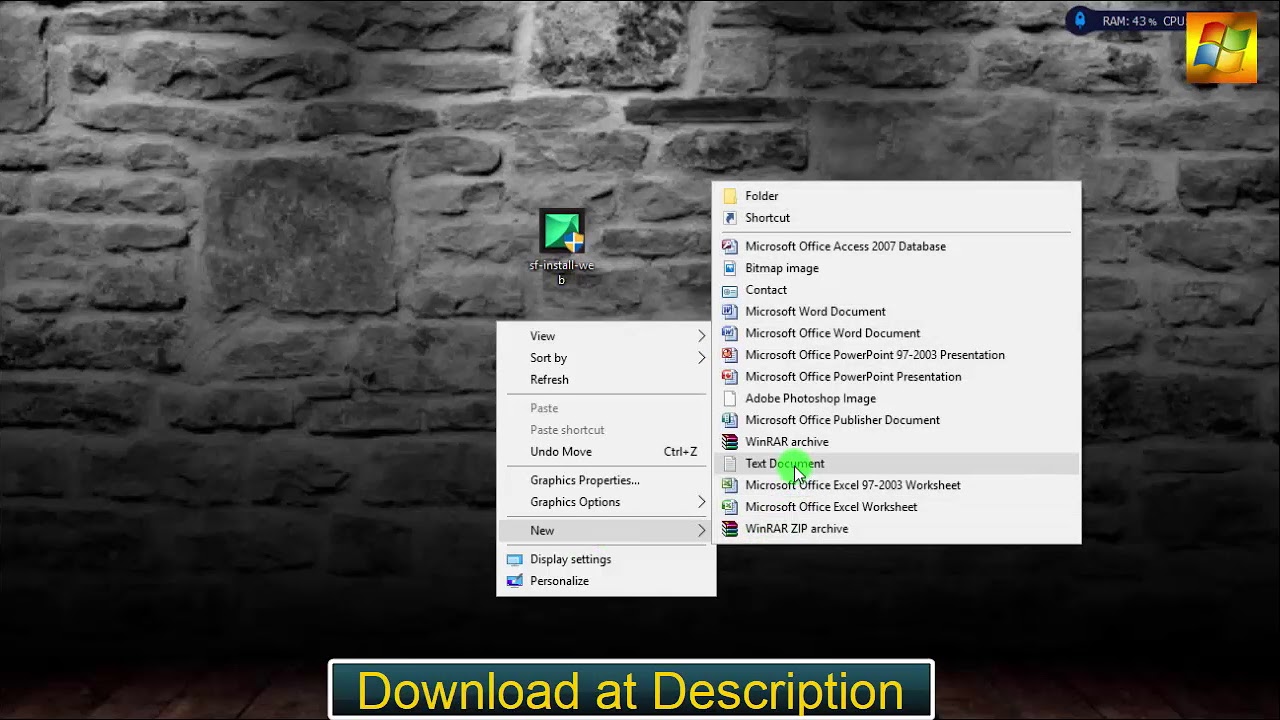Click the Text Document page icon
Viewport: 1280px width, 720px height.
(x=730, y=464)
